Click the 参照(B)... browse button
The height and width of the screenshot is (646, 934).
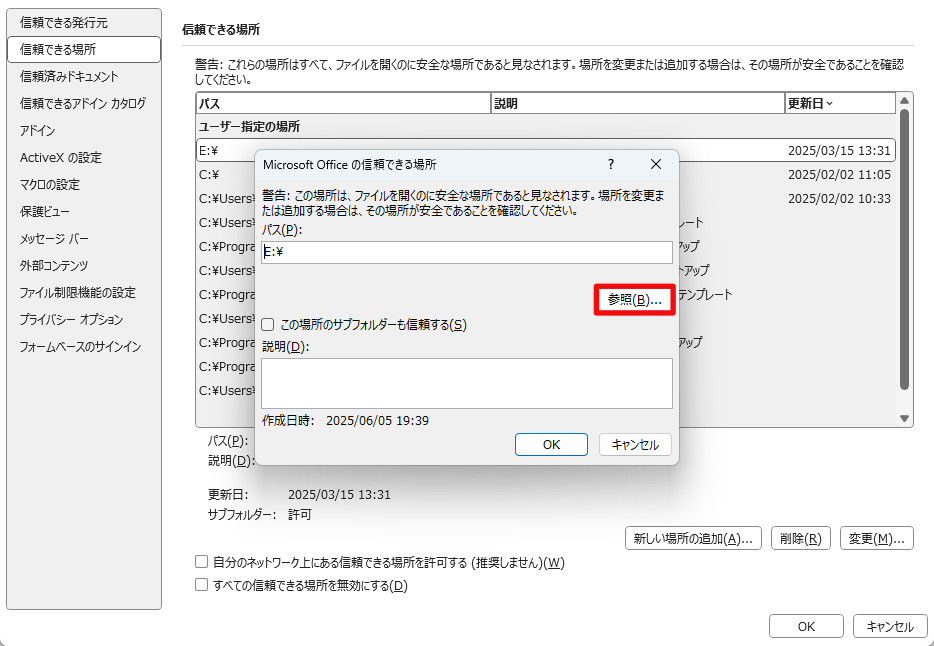pyautogui.click(x=634, y=300)
